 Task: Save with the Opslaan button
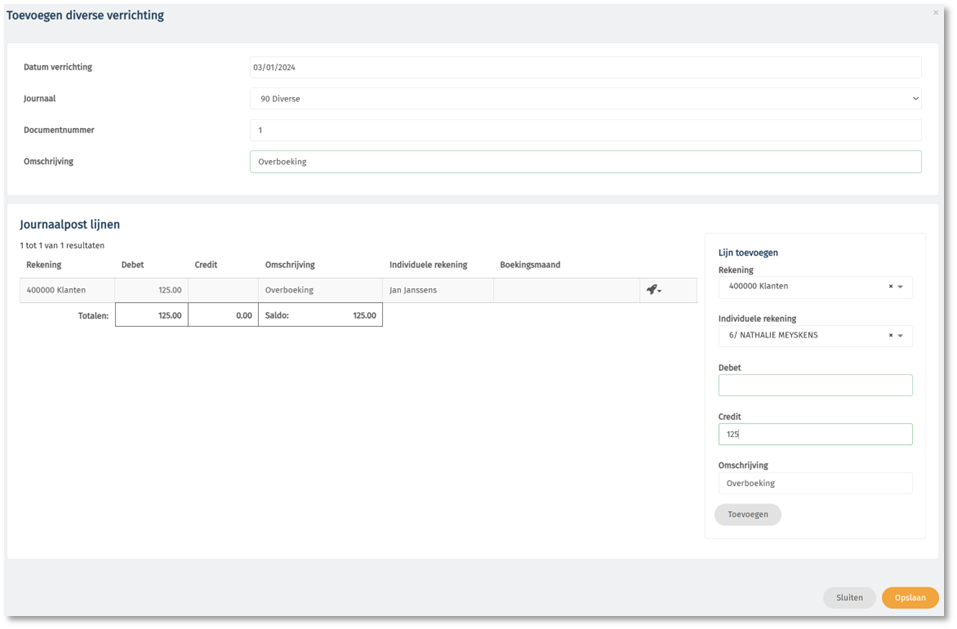coord(910,598)
